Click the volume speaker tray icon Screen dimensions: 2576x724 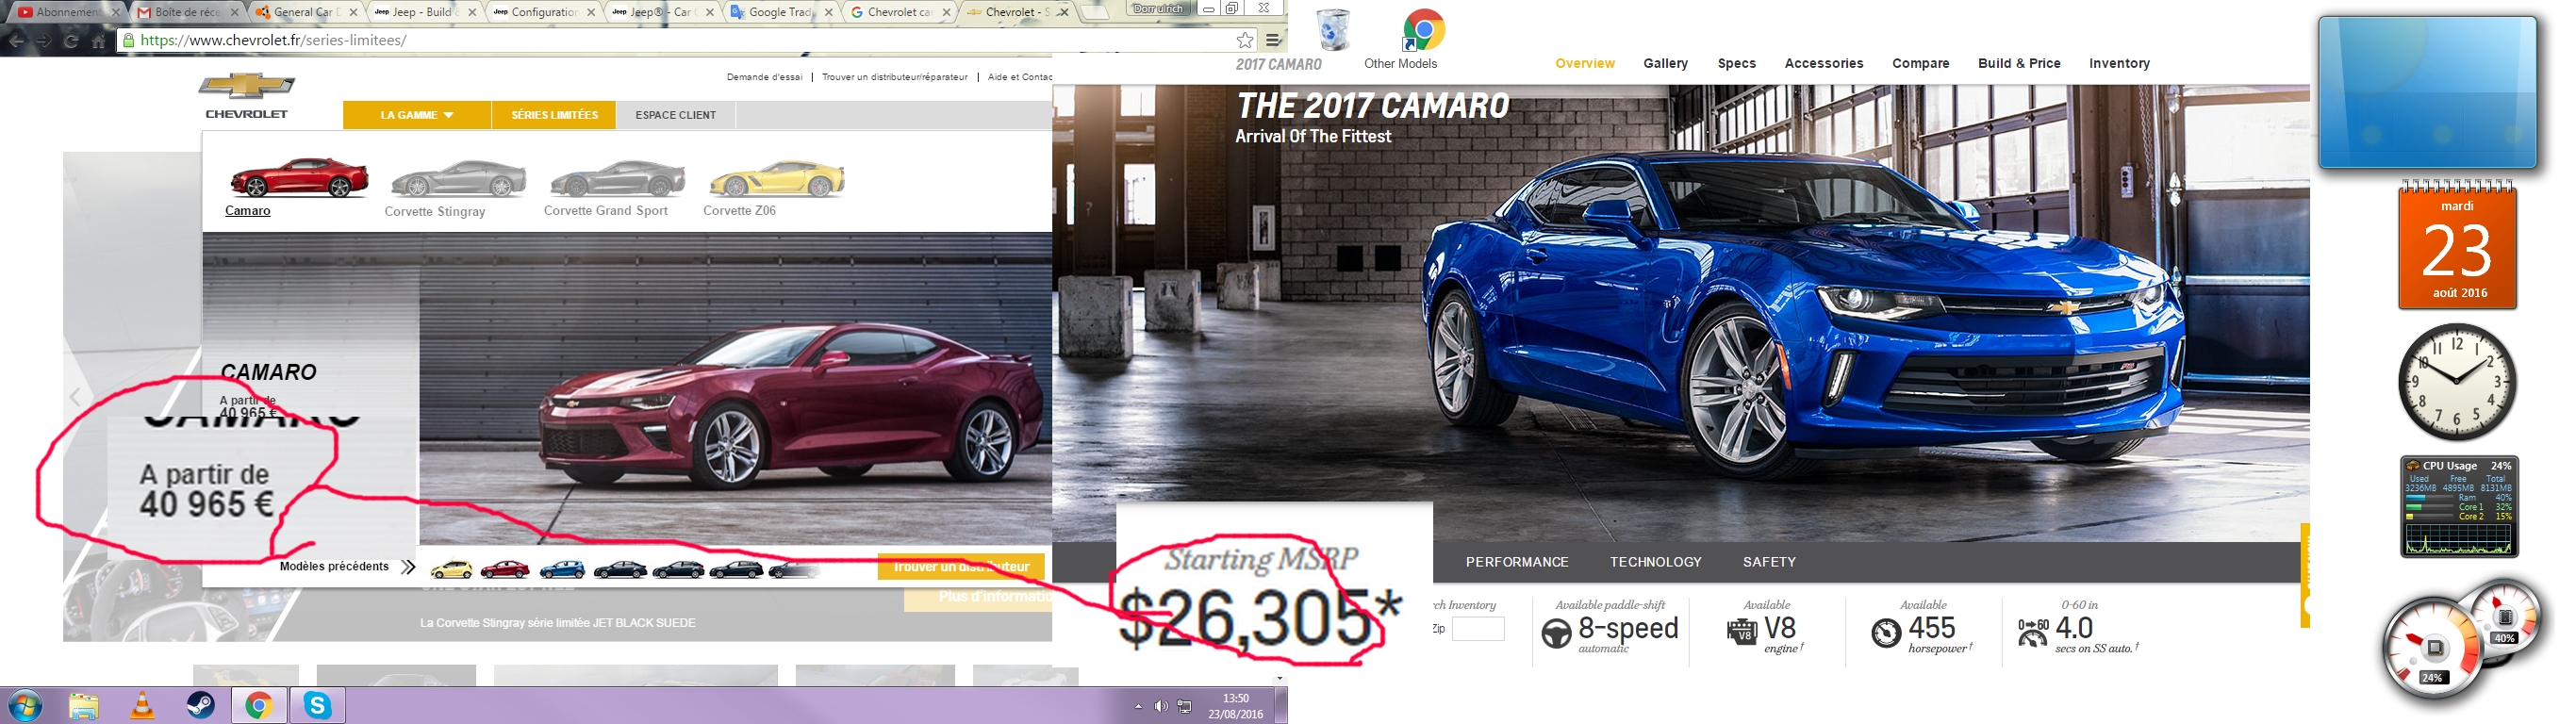click(x=1160, y=707)
